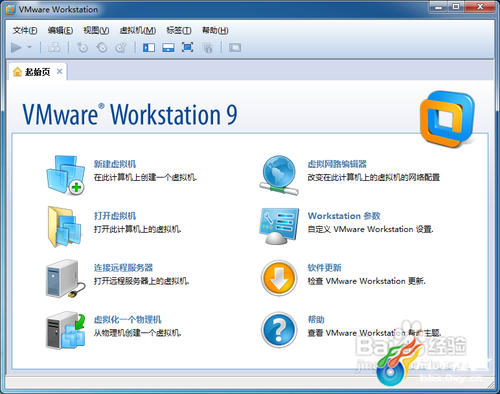Click the VMware icon in title bar
Screen dimensions: 500x394
click(10, 10)
